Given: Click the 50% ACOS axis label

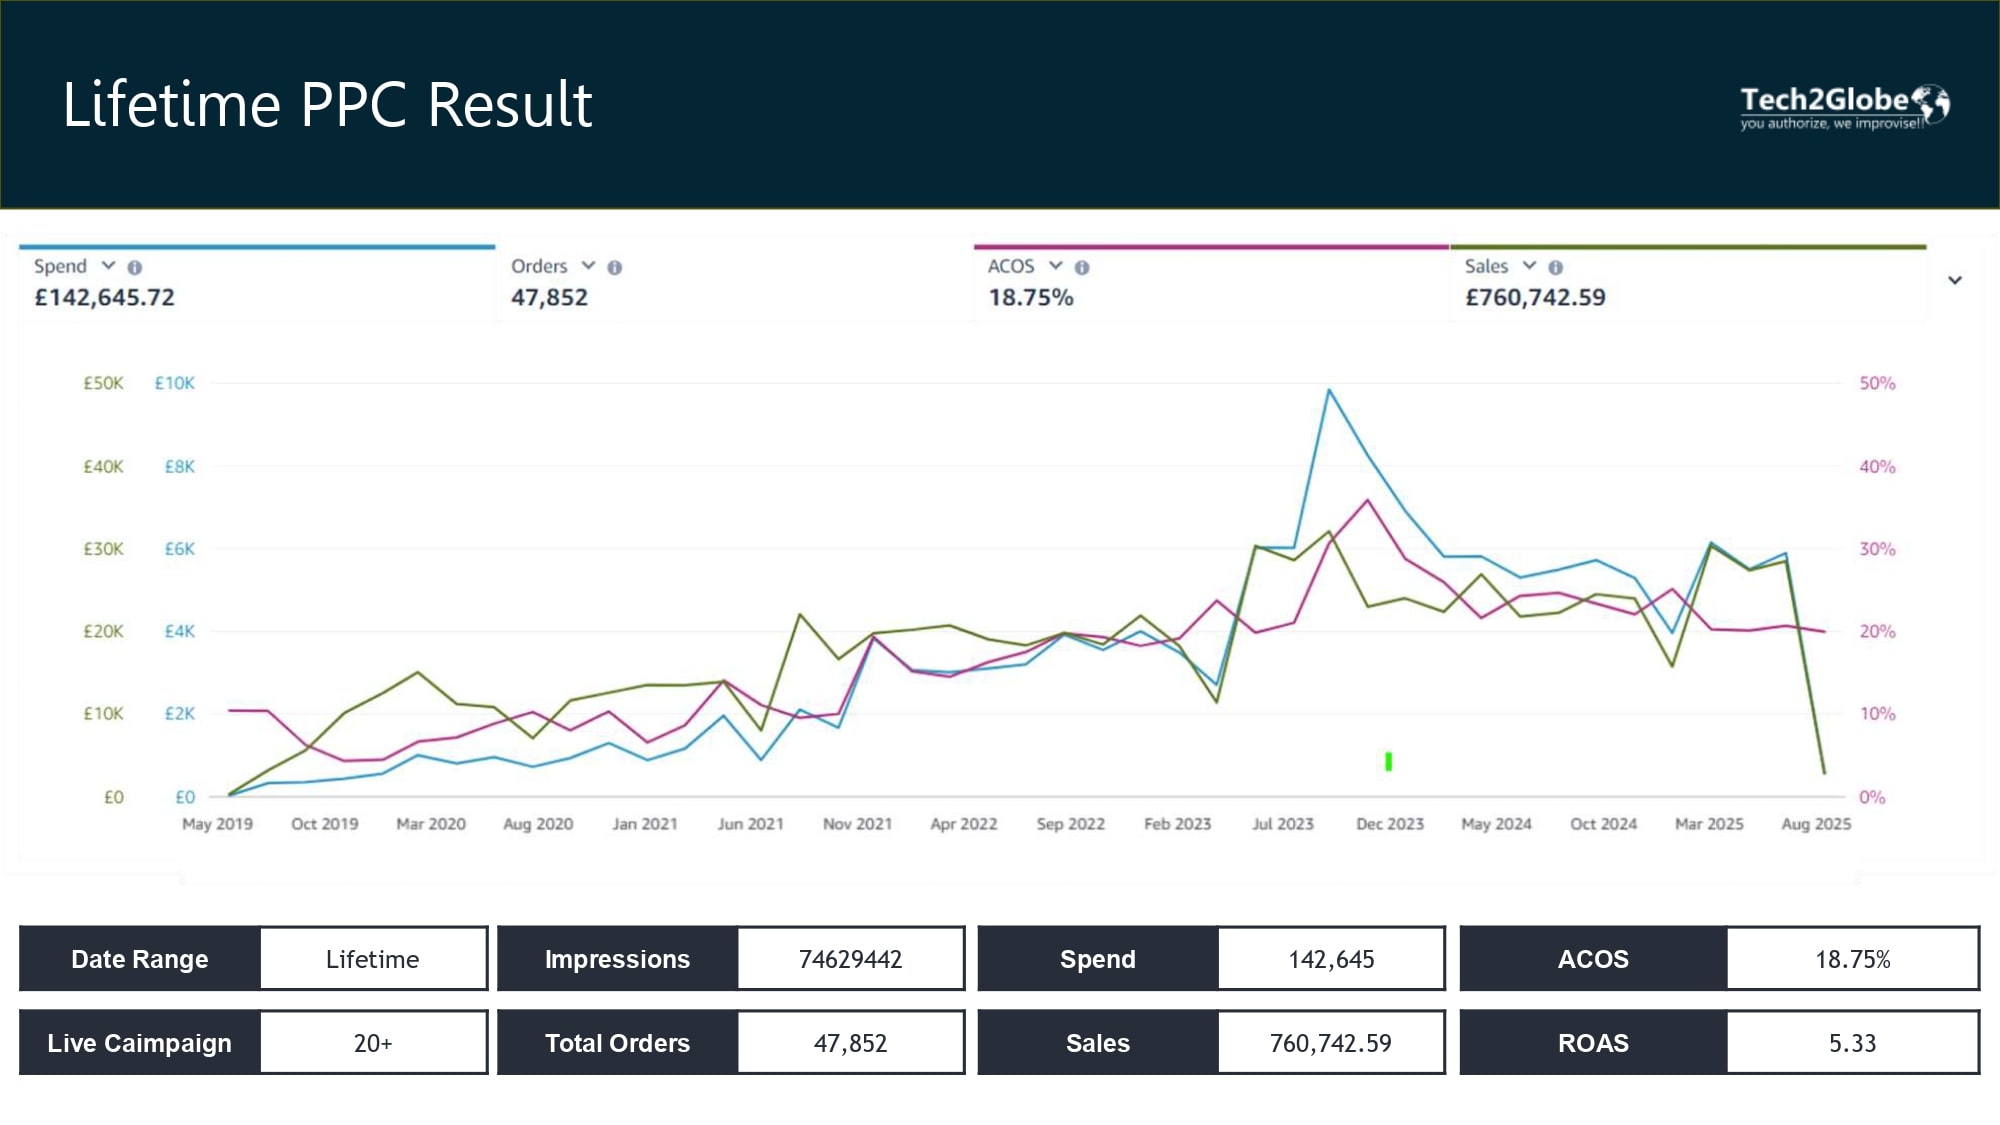Looking at the screenshot, I should point(1877,384).
